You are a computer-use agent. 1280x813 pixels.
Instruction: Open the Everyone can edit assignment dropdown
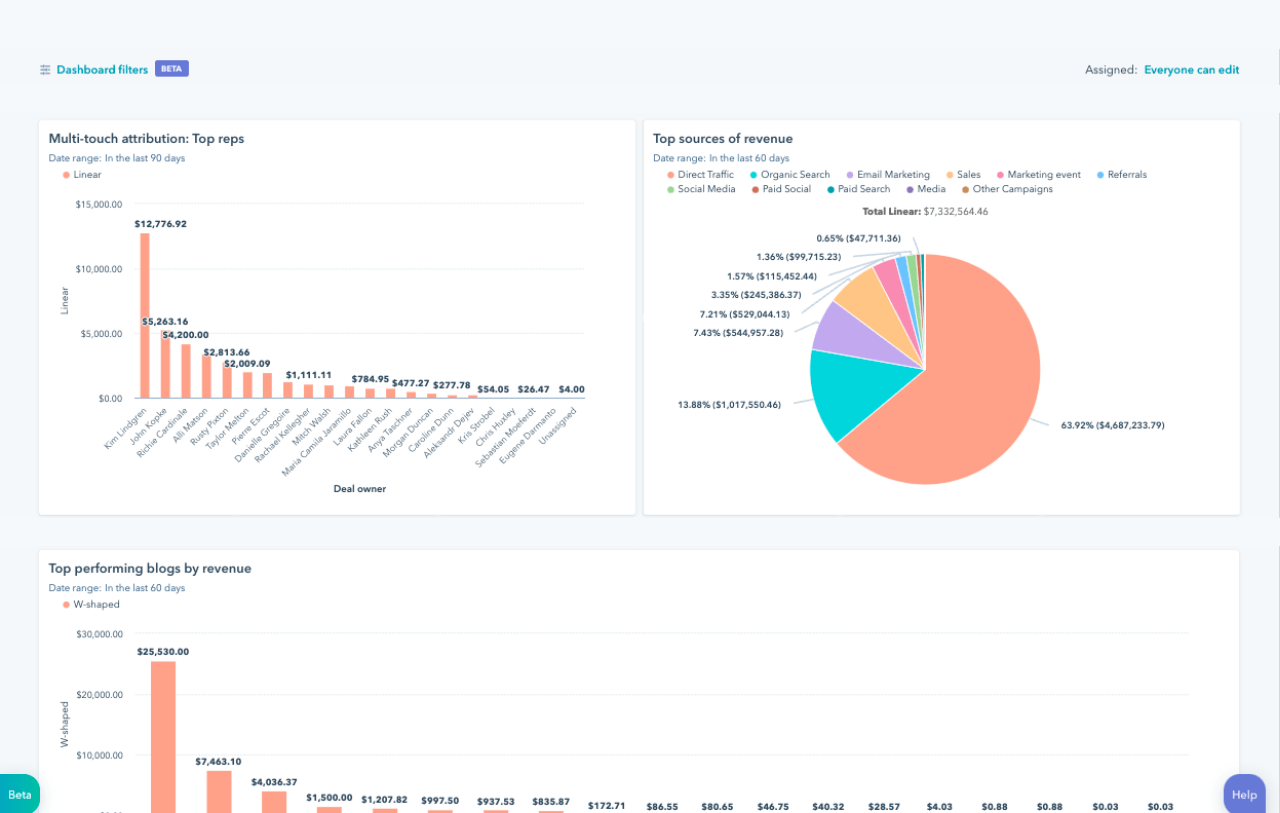point(1192,69)
